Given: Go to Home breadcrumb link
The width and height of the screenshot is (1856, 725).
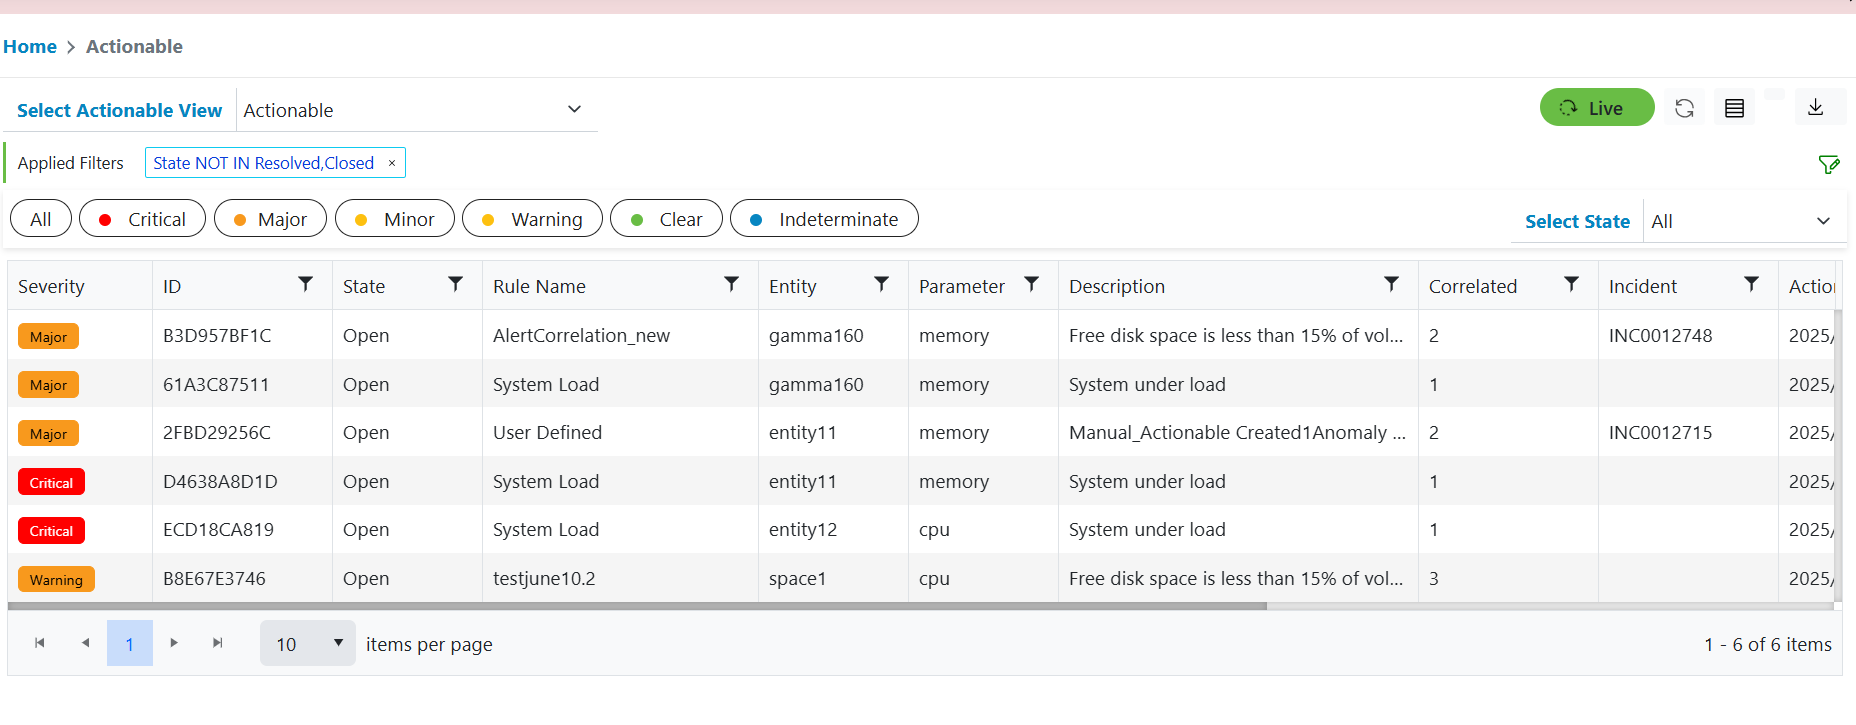Looking at the screenshot, I should click(x=30, y=47).
